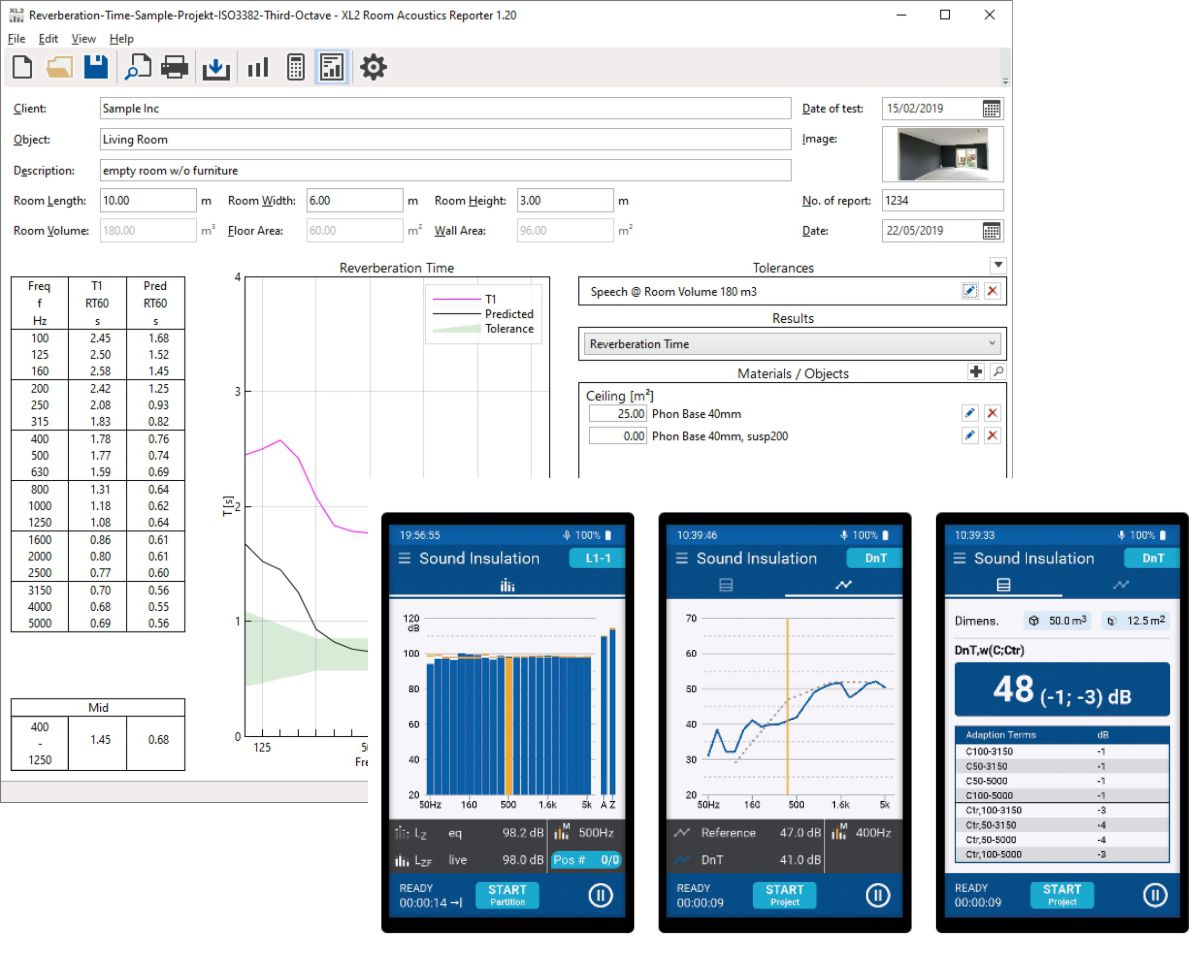
Task: Toggle the report view toolbar button
Action: [332, 68]
